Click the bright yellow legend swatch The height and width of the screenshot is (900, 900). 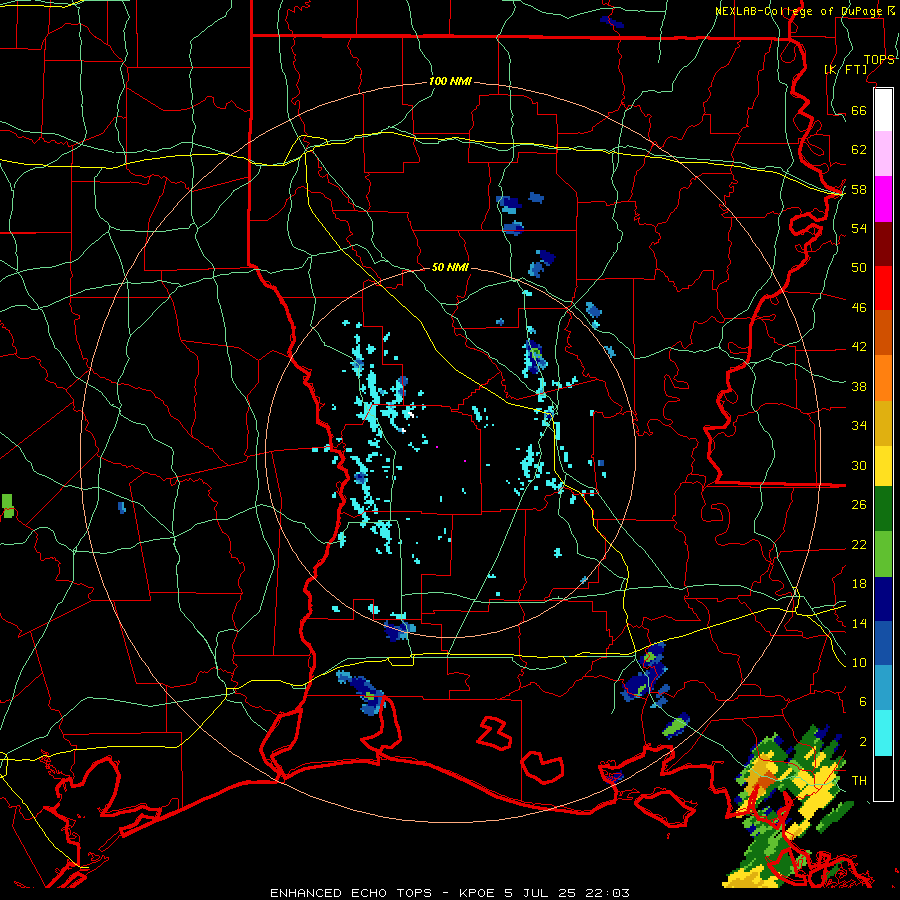(883, 466)
